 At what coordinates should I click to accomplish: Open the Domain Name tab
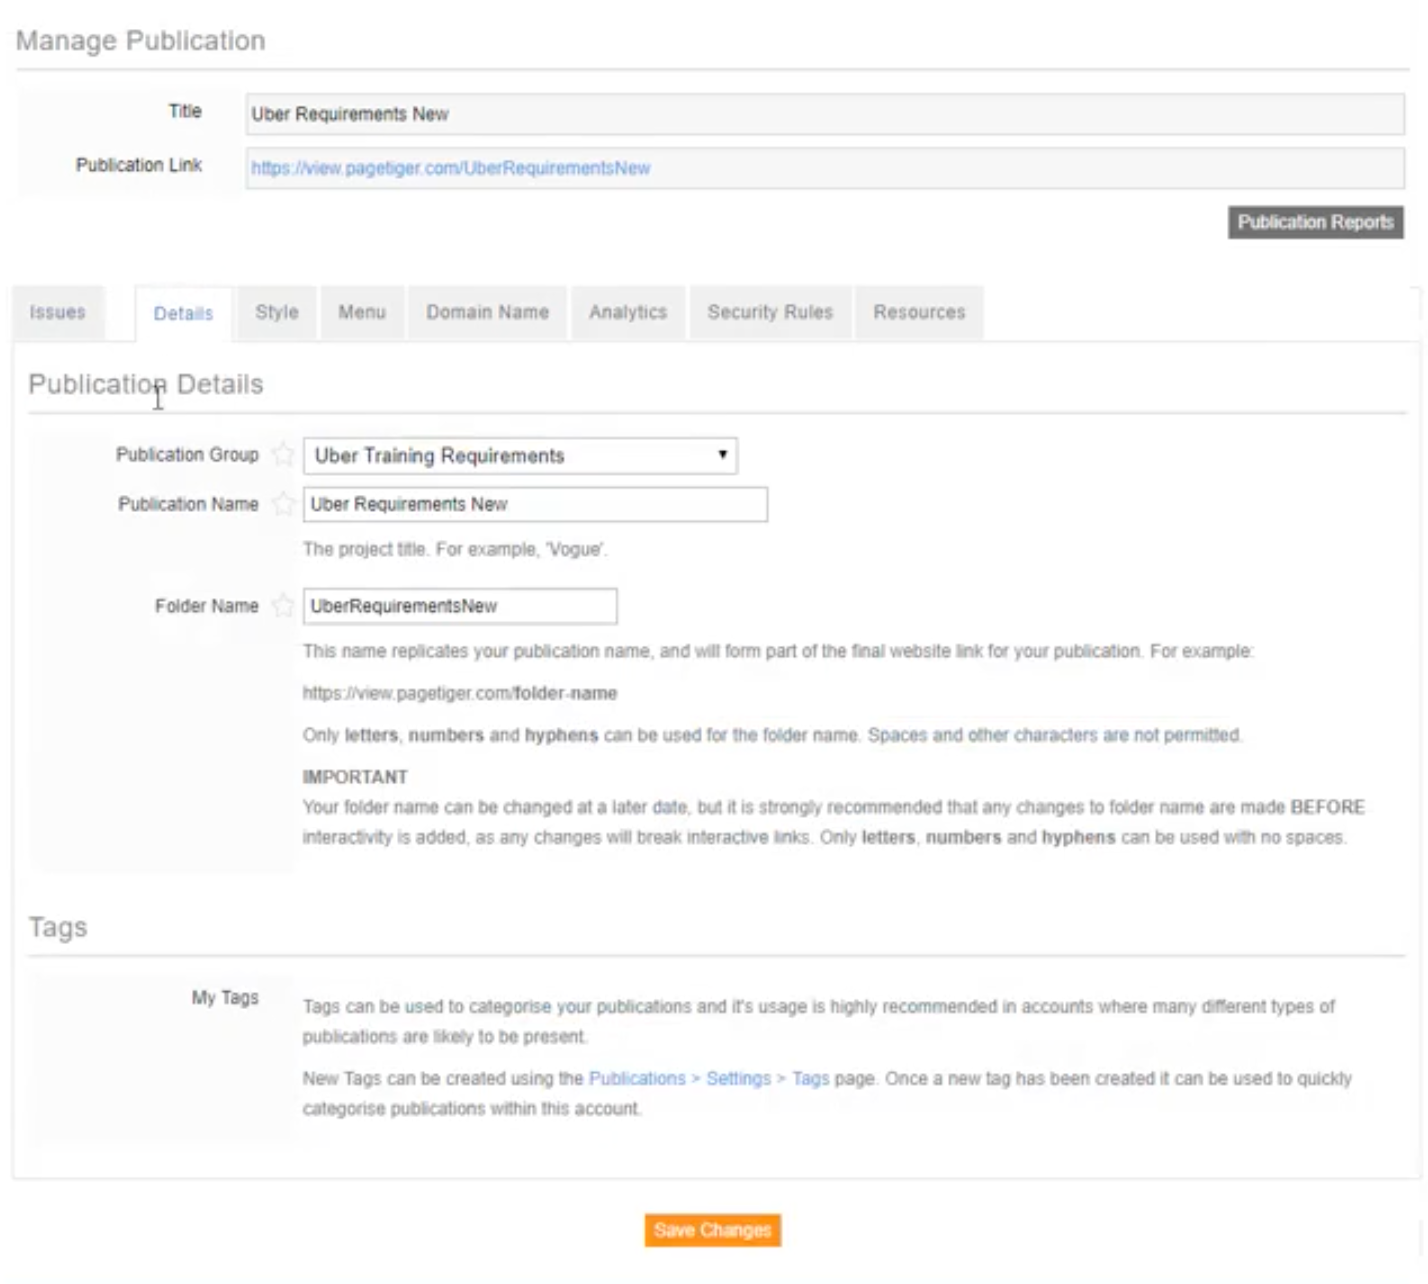click(488, 312)
